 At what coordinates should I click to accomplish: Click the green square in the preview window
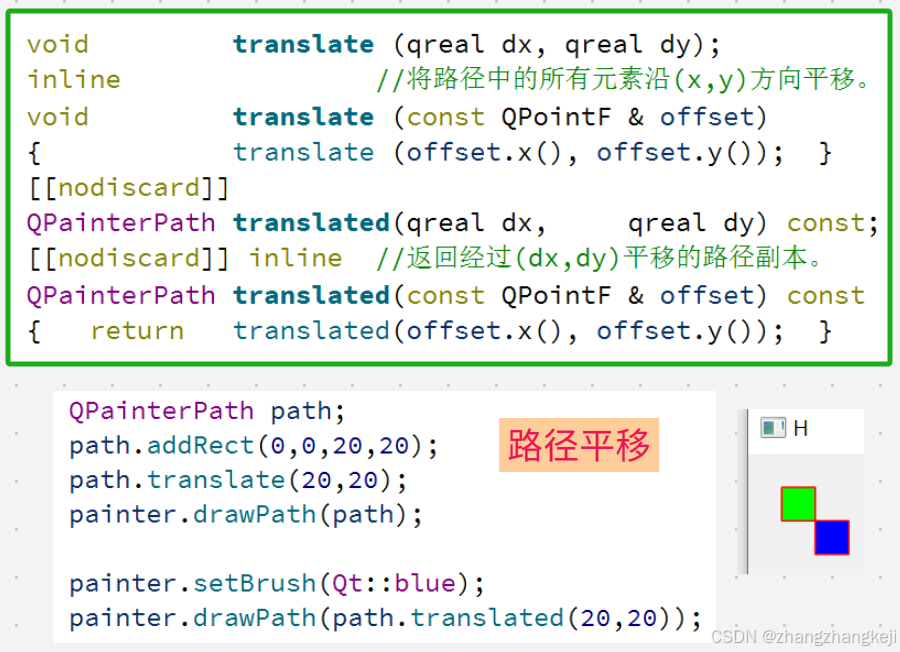pyautogui.click(x=798, y=504)
